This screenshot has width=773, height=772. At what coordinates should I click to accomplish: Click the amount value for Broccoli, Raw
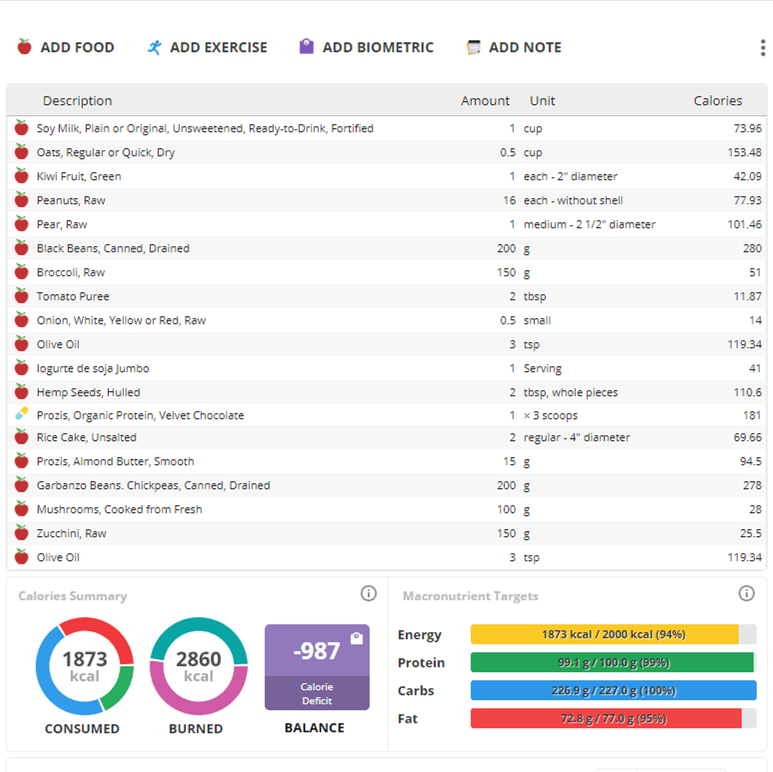point(506,272)
